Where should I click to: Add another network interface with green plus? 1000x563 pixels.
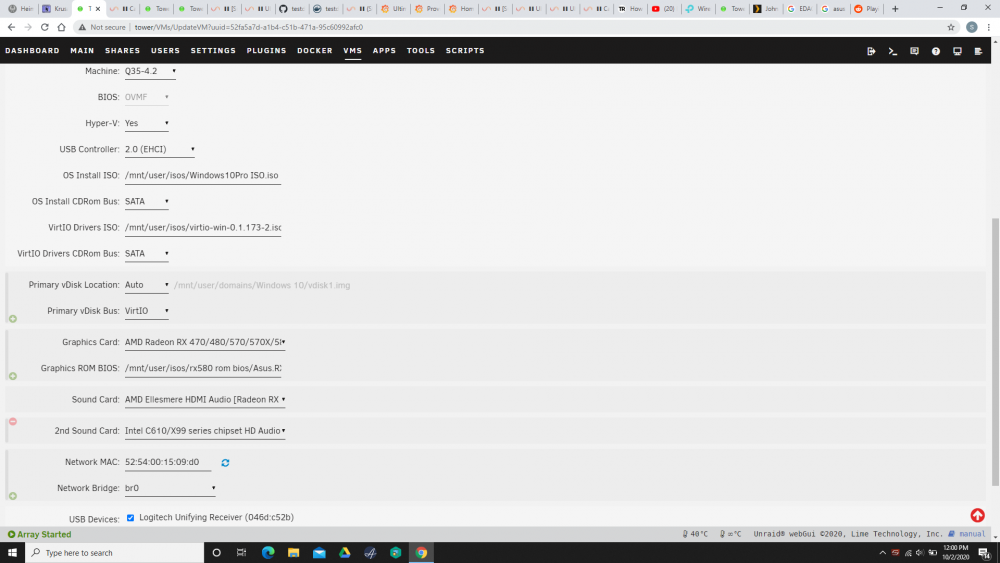pos(13,496)
